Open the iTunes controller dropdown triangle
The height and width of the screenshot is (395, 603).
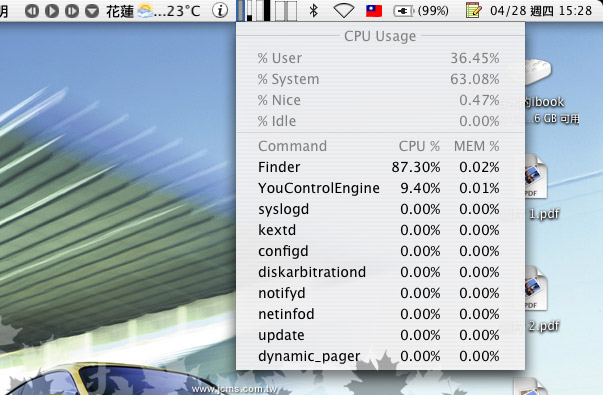tap(92, 11)
